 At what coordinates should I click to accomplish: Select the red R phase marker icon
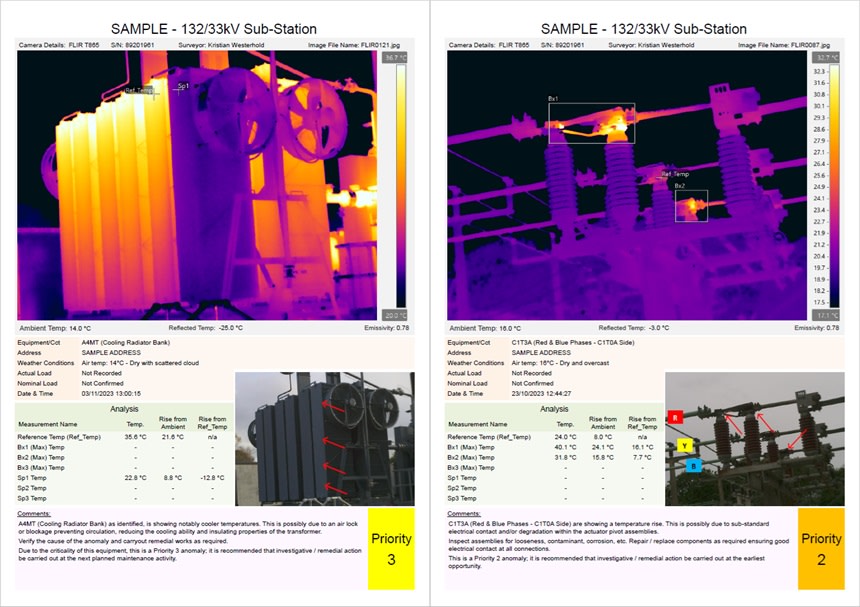tap(675, 417)
